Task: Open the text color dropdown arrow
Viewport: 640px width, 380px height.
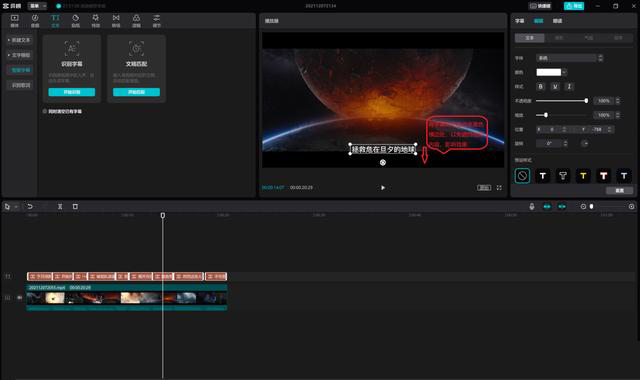Action: 564,72
